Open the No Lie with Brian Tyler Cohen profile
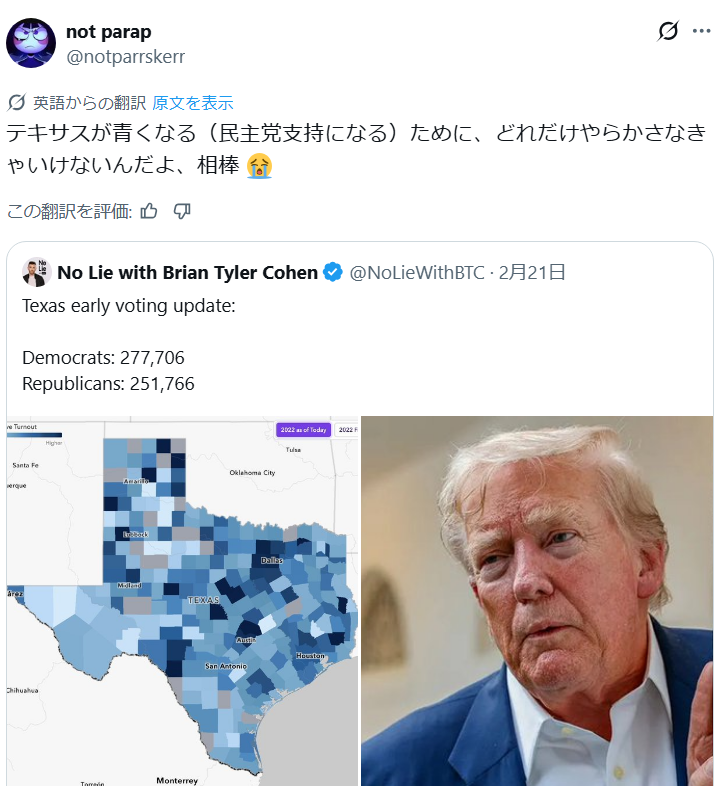The height and width of the screenshot is (786, 725). tap(188, 273)
